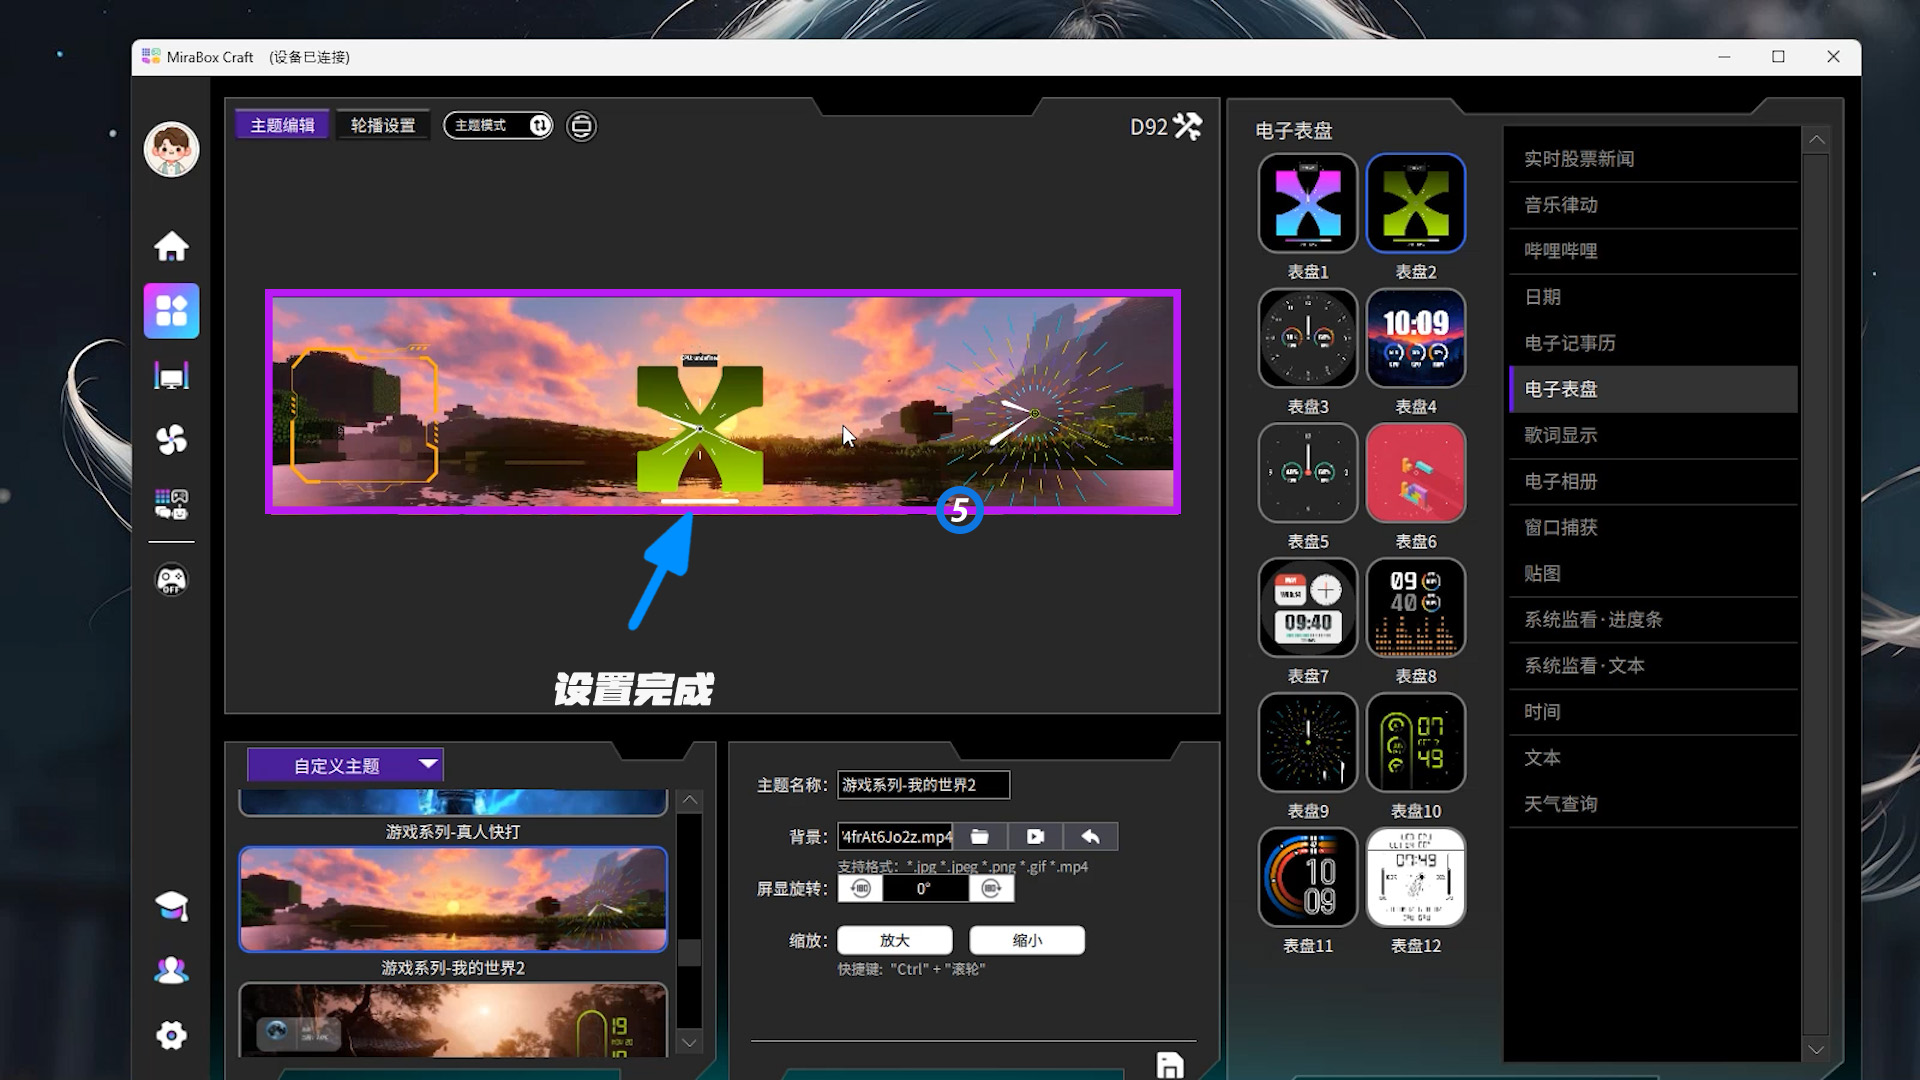The height and width of the screenshot is (1080, 1920).
Task: Click the background reset undo arrow icon
Action: tap(1090, 836)
